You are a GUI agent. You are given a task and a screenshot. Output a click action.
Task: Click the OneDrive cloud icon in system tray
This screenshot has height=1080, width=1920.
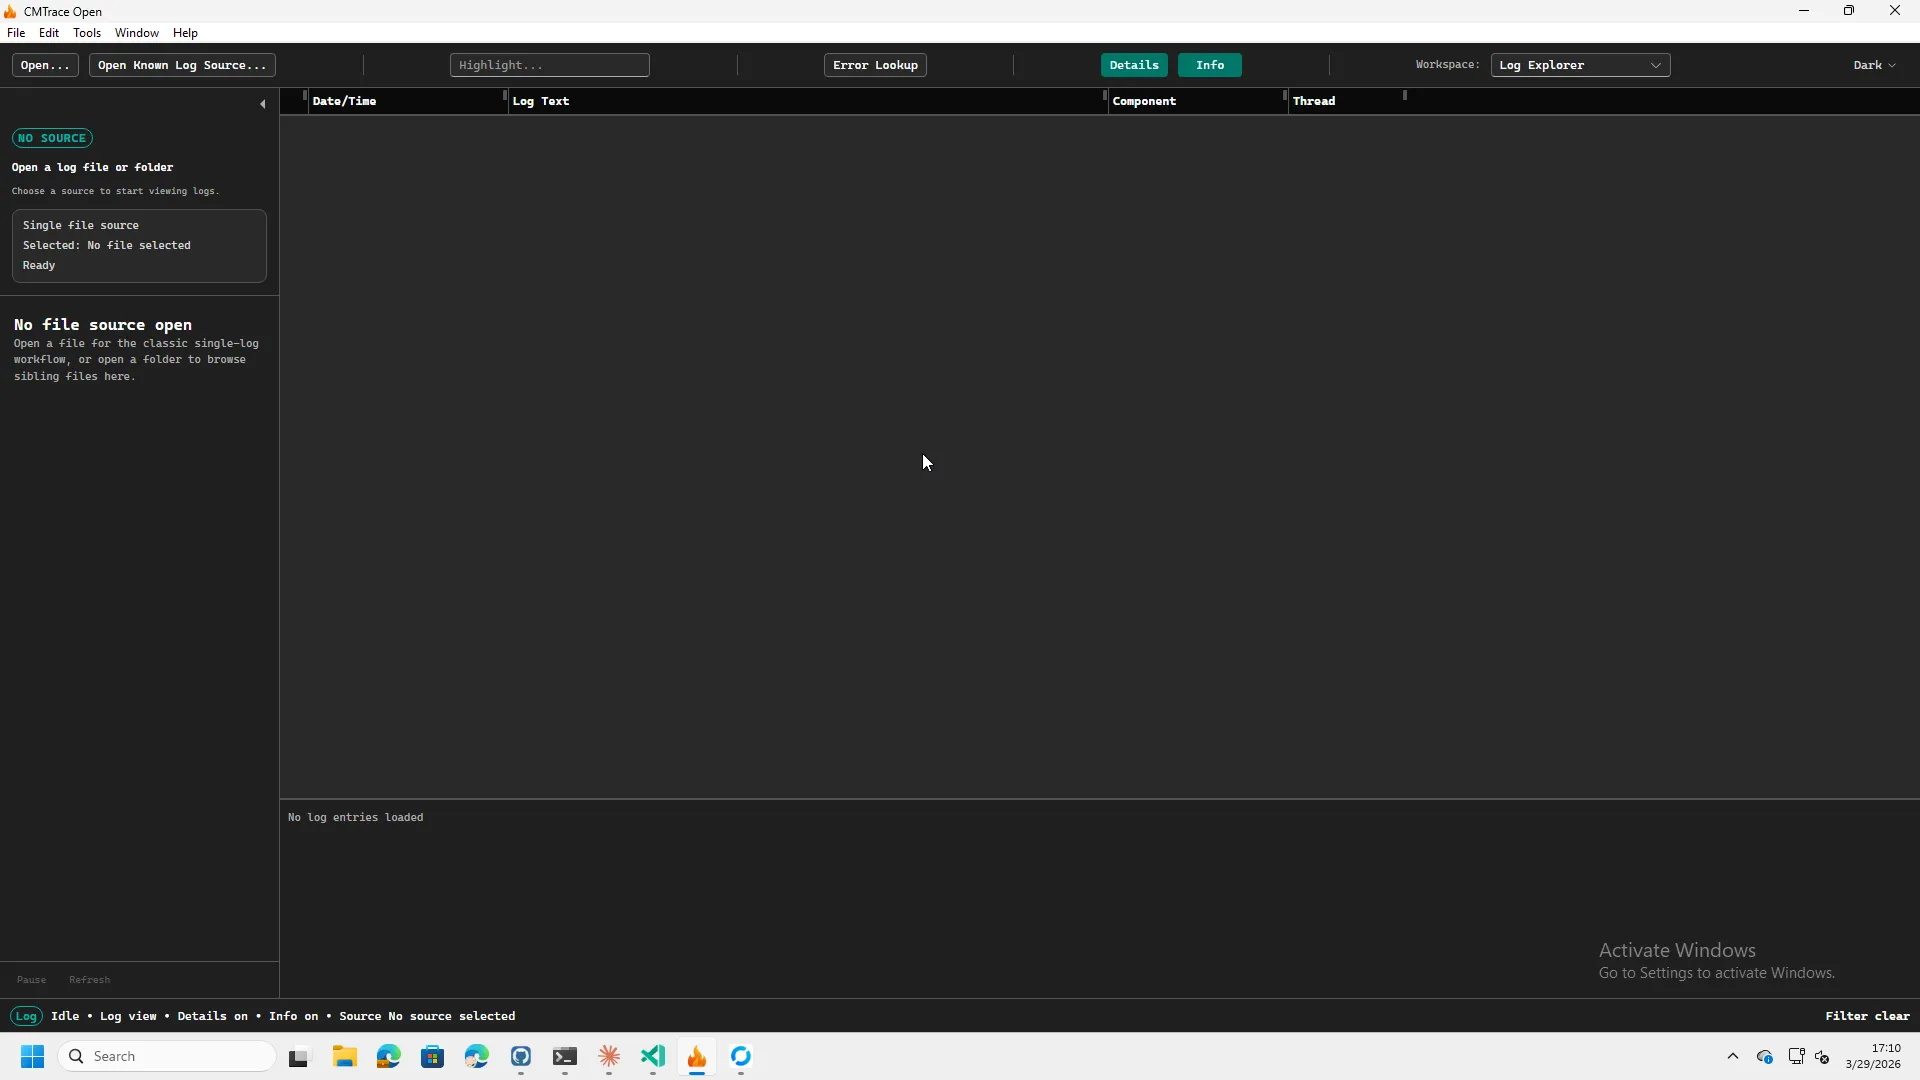(1765, 1057)
